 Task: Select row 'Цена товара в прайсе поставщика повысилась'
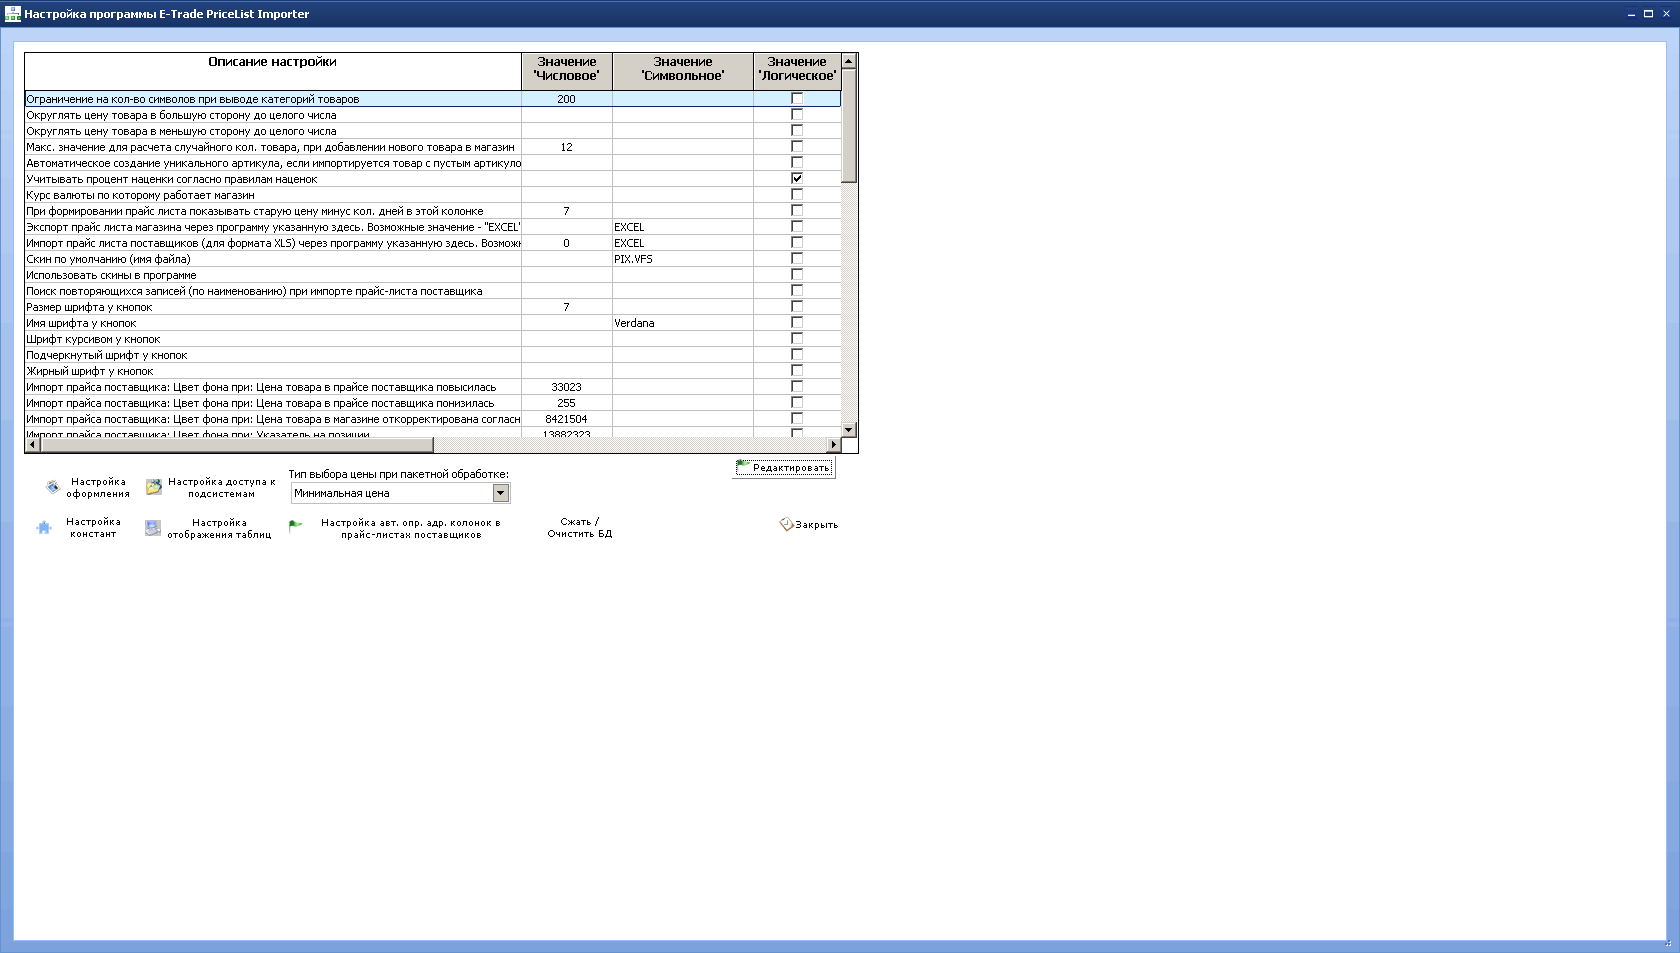pyautogui.click(x=433, y=387)
